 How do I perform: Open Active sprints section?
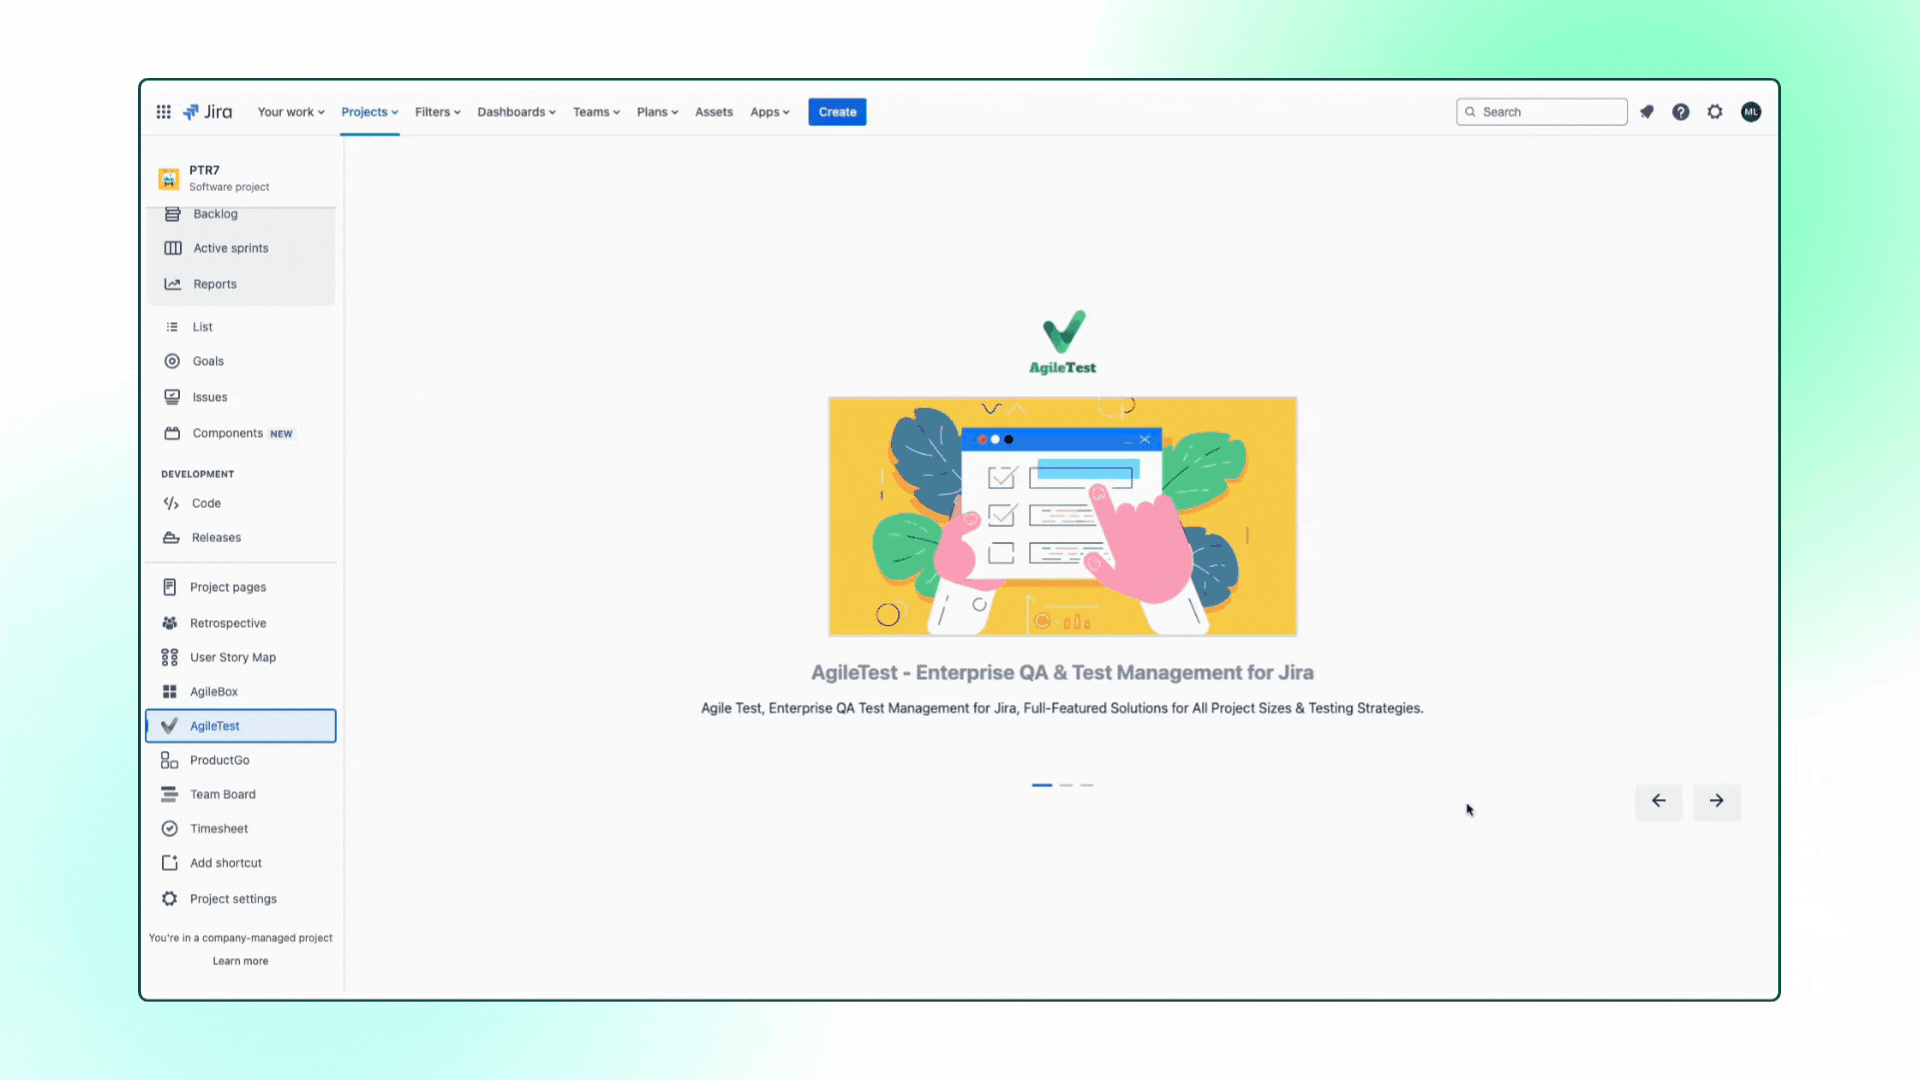[229, 247]
